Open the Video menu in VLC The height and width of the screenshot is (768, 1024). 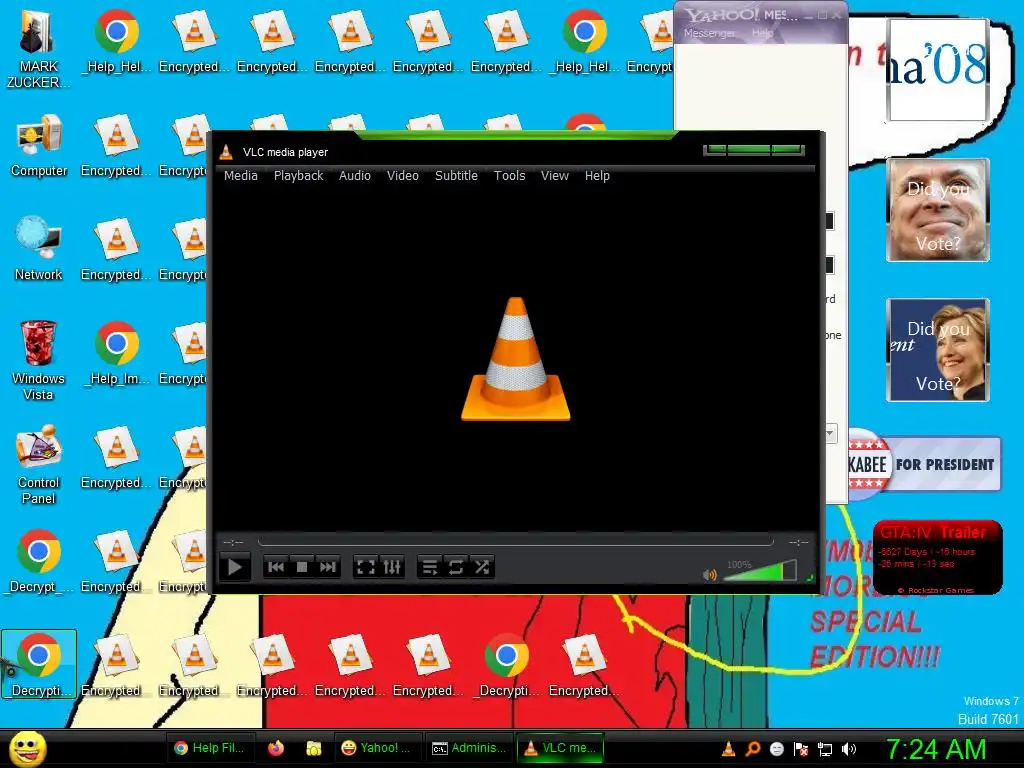point(403,176)
